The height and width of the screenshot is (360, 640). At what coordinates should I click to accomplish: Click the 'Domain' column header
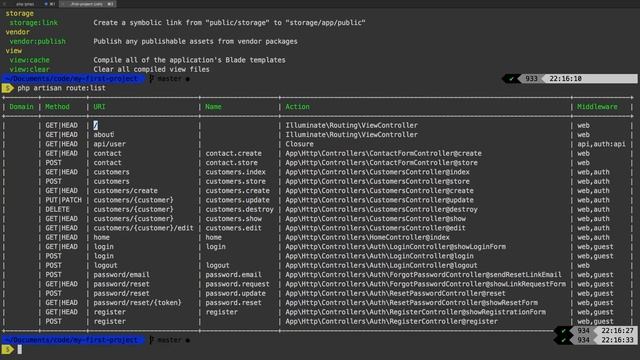click(21, 107)
